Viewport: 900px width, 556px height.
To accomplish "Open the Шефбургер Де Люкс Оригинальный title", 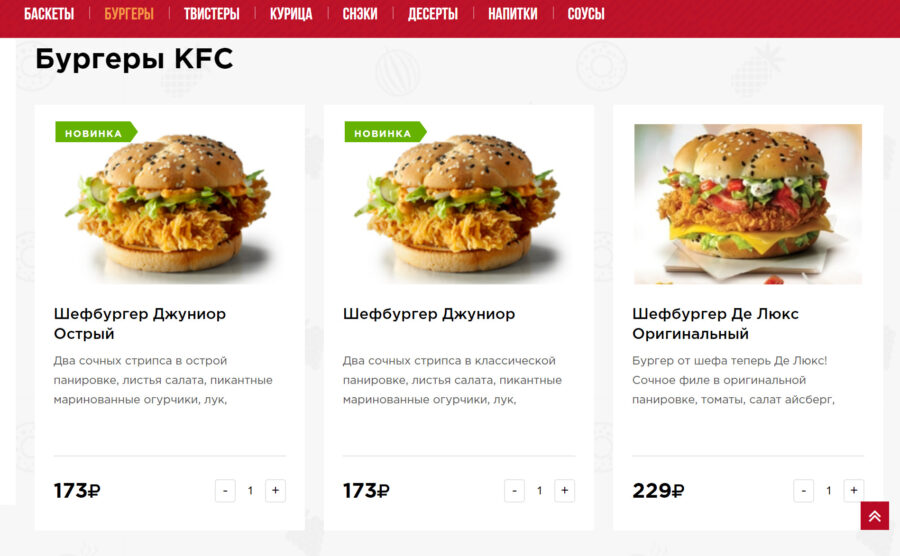I will 715,324.
